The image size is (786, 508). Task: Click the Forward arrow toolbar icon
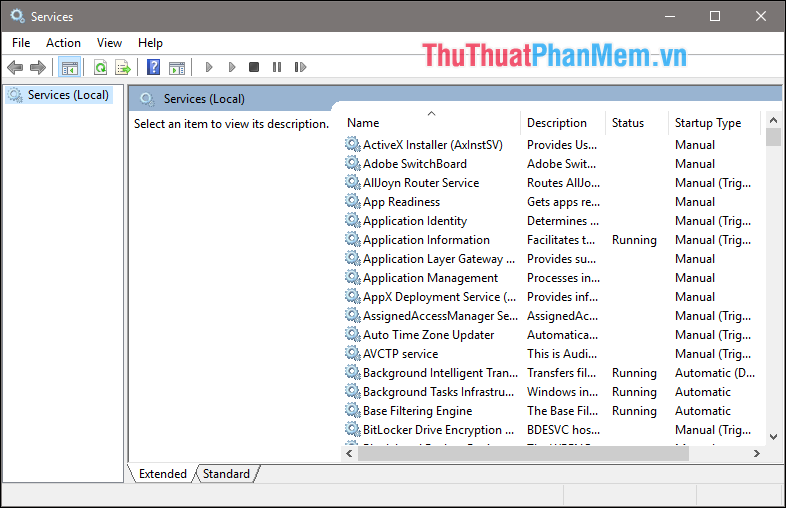pyautogui.click(x=38, y=67)
